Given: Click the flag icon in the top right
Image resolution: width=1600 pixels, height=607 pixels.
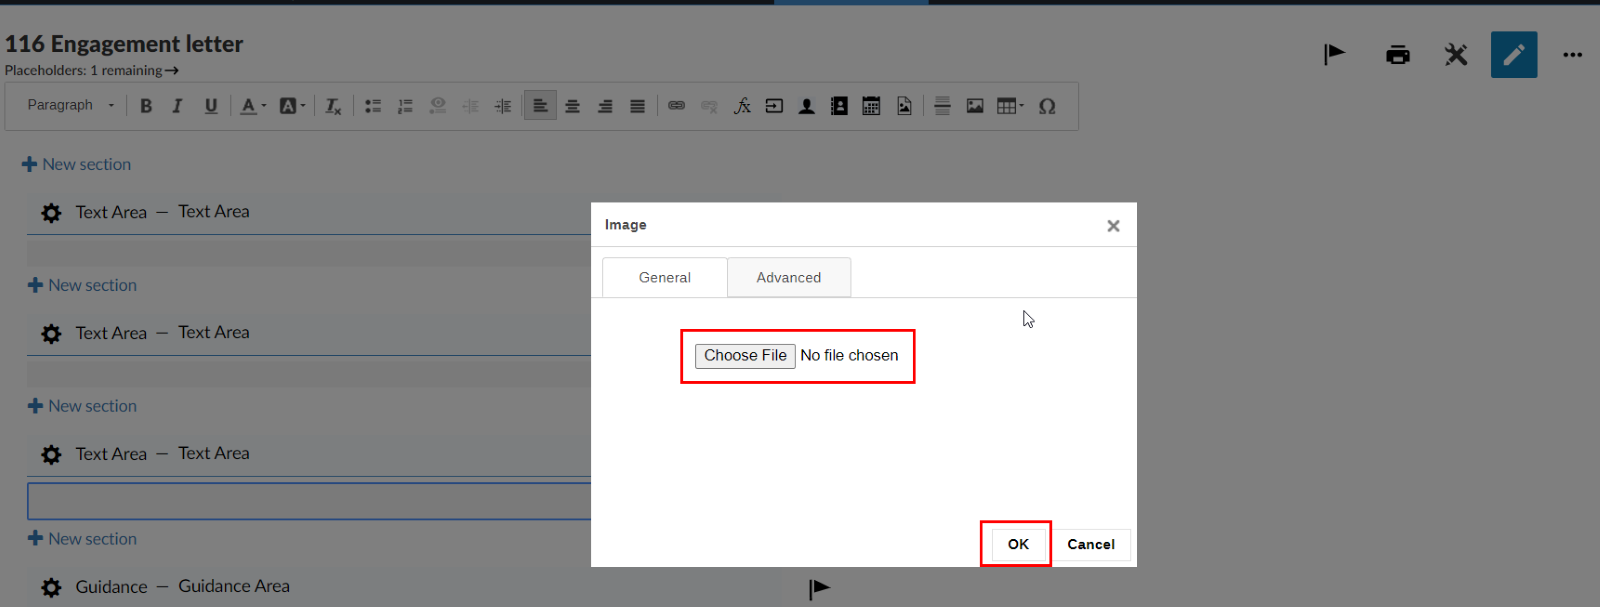Looking at the screenshot, I should pos(1334,55).
